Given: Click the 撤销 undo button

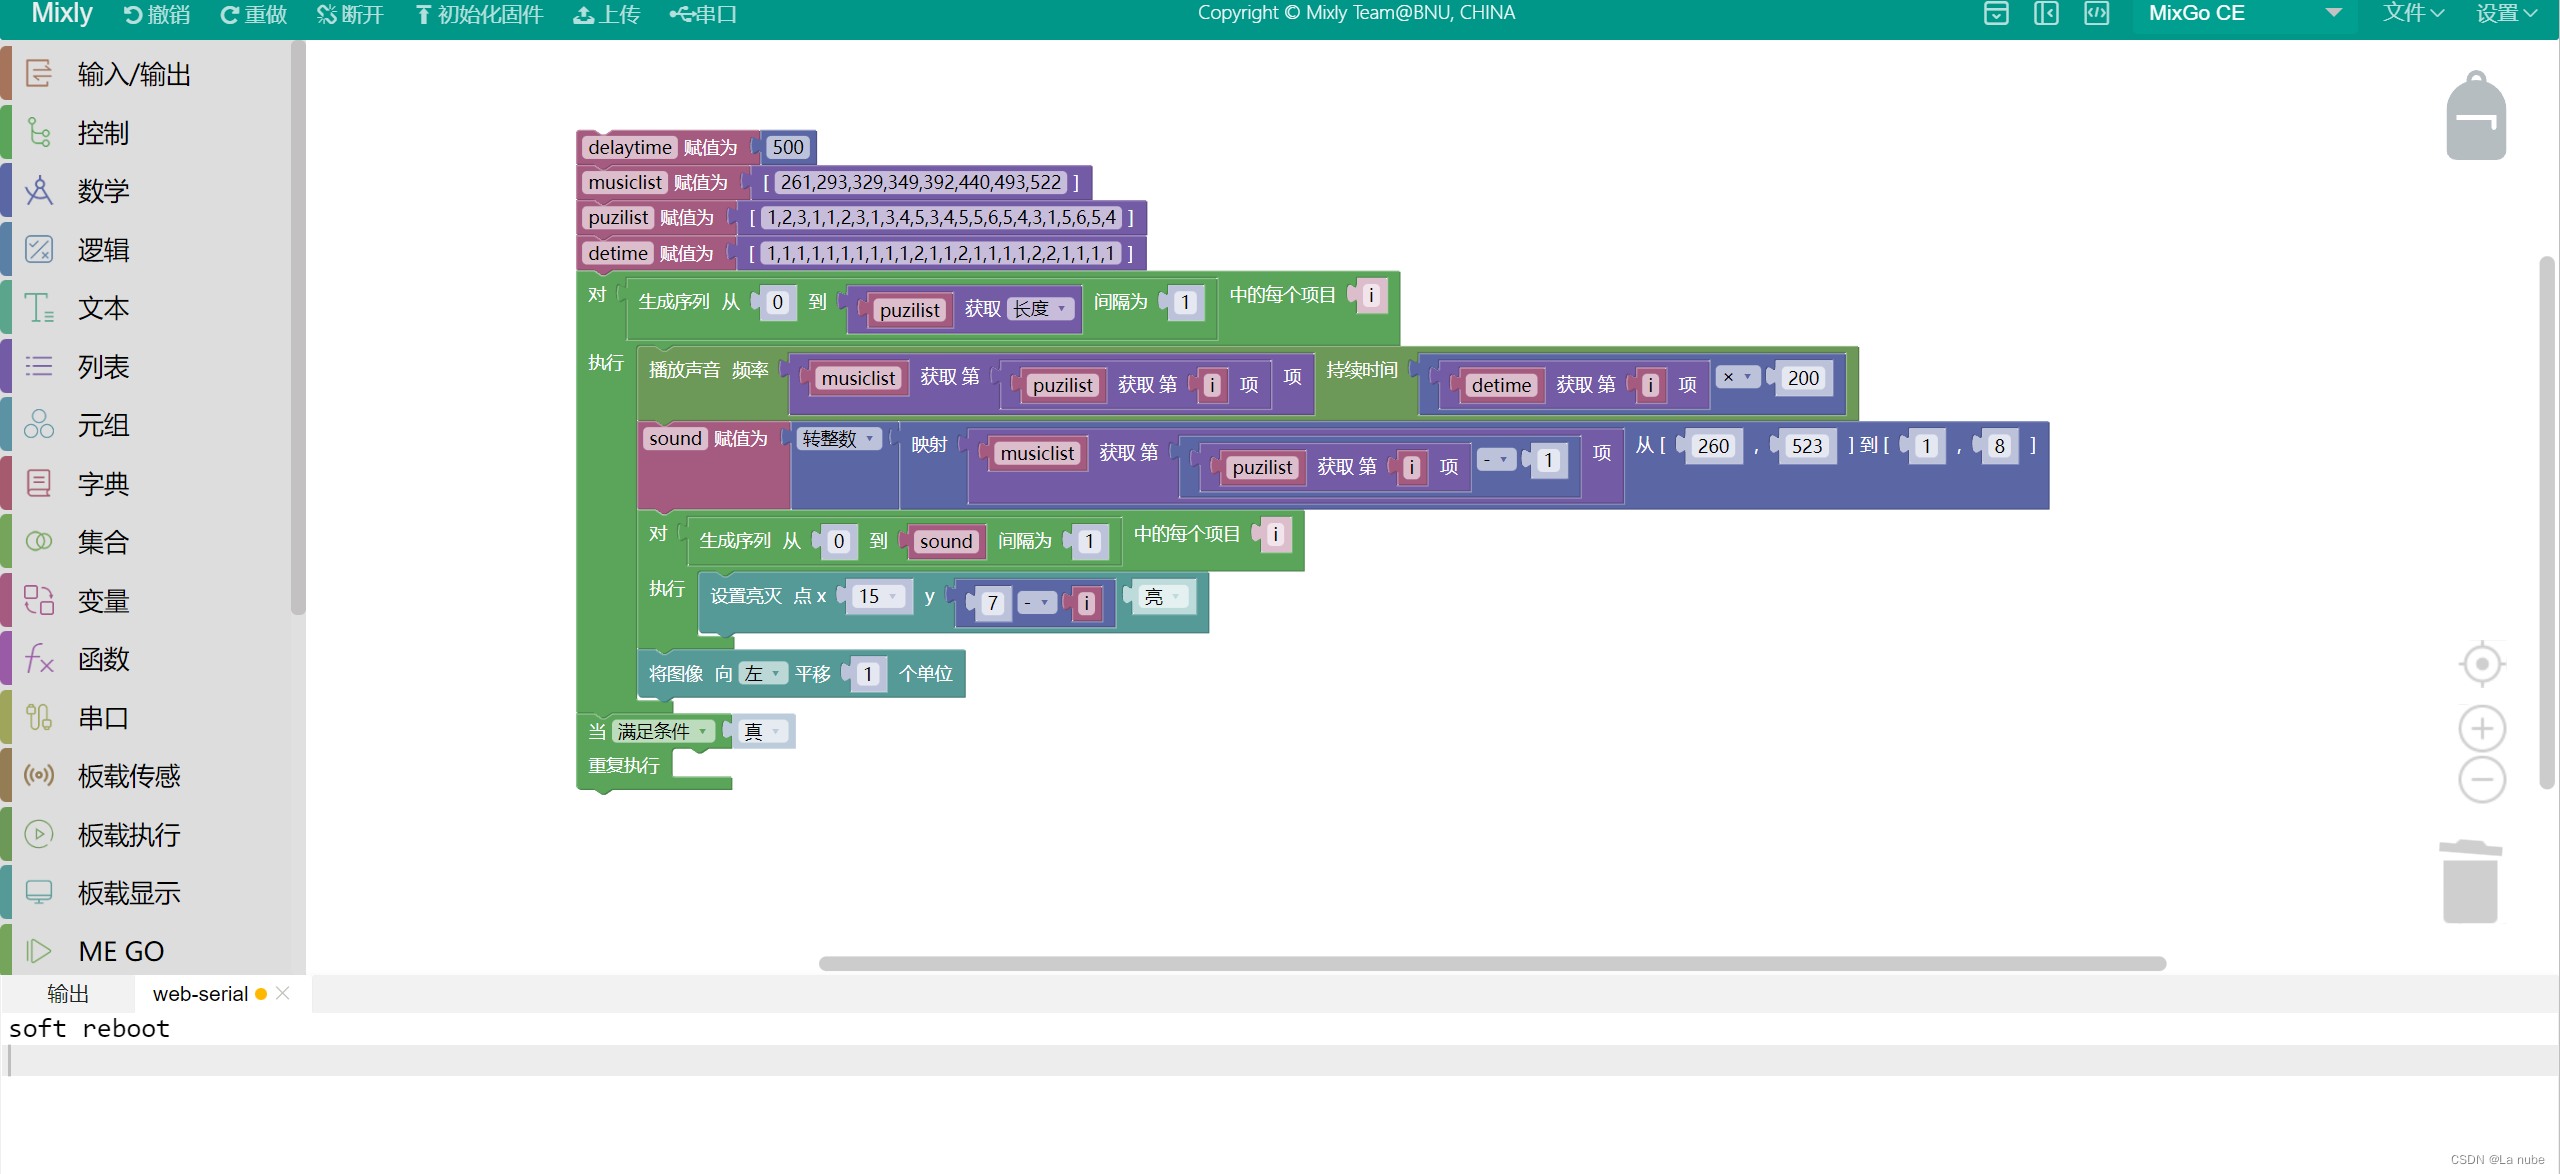Looking at the screenshot, I should pyautogui.click(x=156, y=15).
